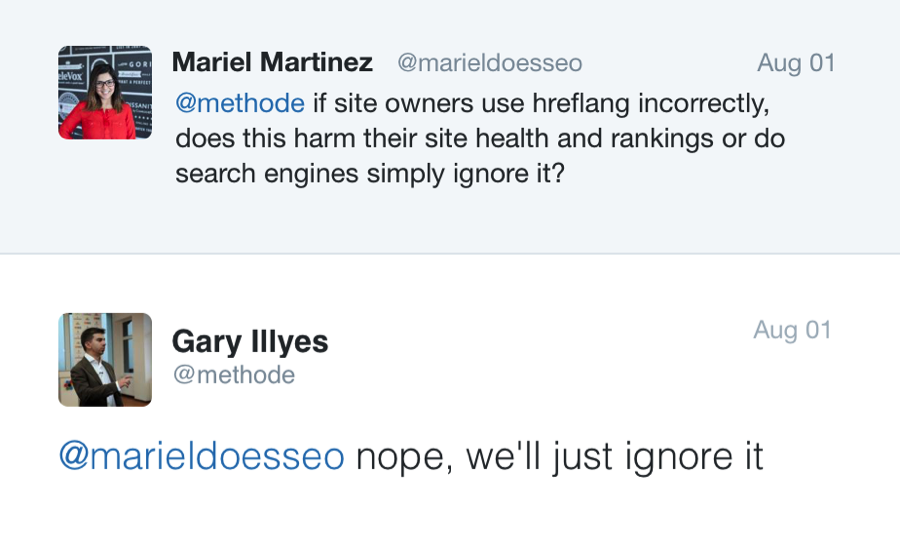
Task: Click the blue @methode mention in Mariel's tweet
Action: click(240, 103)
